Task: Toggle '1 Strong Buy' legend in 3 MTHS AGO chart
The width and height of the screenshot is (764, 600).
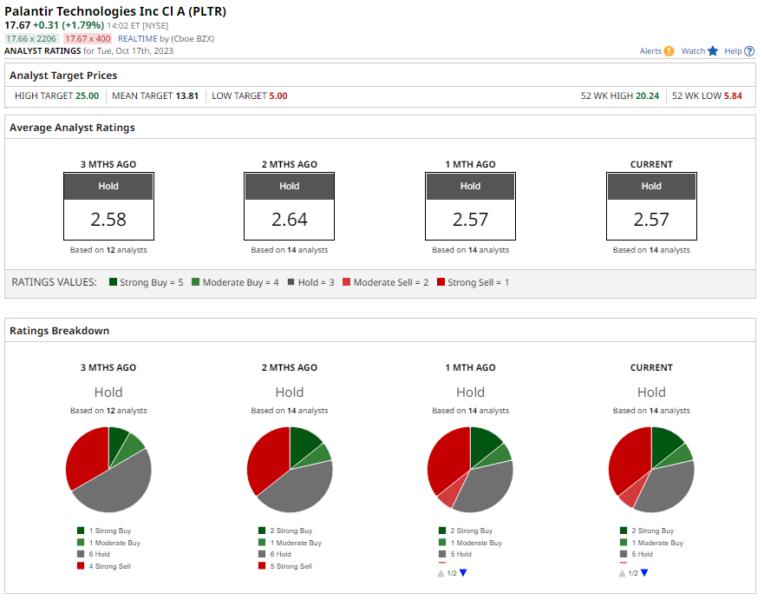Action: (x=104, y=530)
